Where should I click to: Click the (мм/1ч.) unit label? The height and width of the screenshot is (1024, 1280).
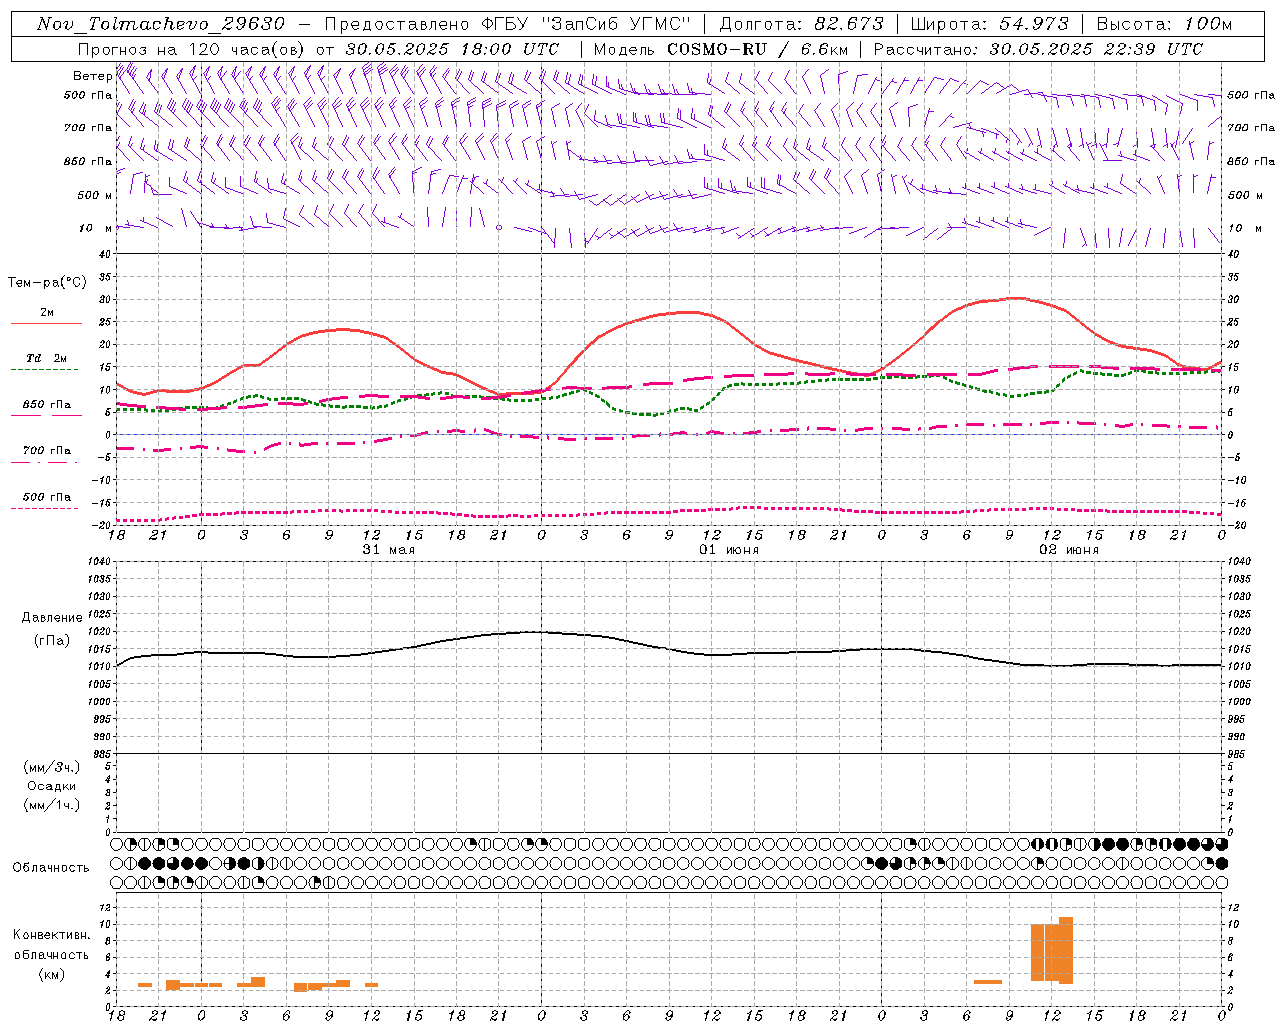(52, 805)
